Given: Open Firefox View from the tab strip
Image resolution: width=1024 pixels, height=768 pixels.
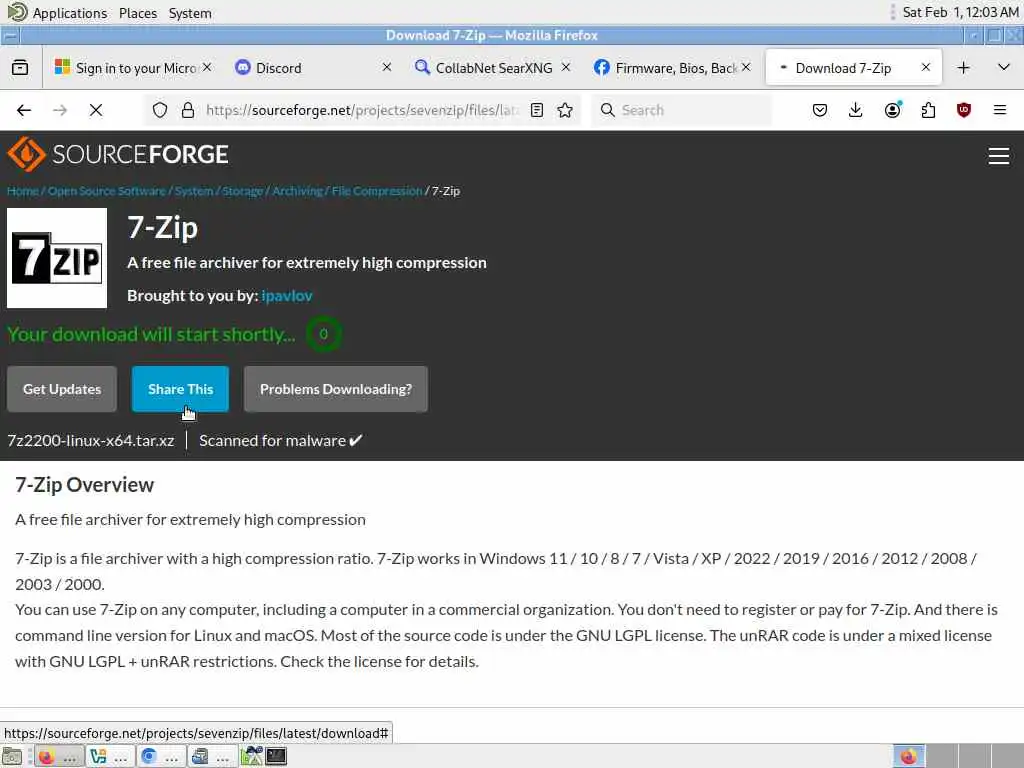Looking at the screenshot, I should (20, 67).
